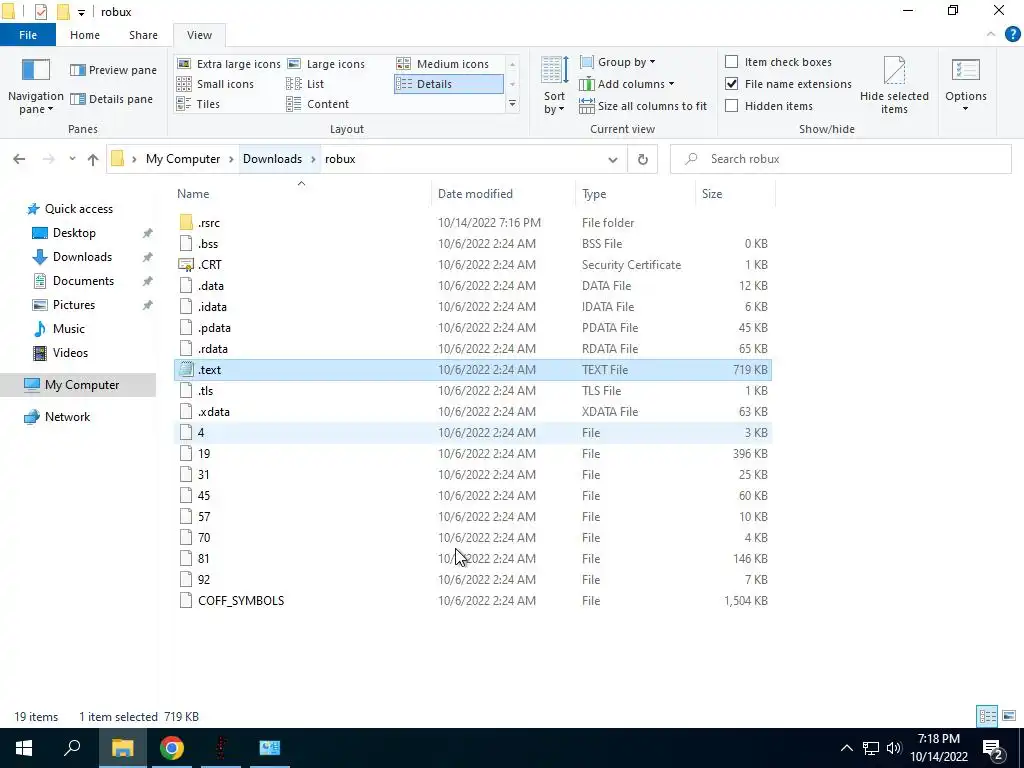
Task: Switch layout to Extra large icons
Action: [x=229, y=64]
